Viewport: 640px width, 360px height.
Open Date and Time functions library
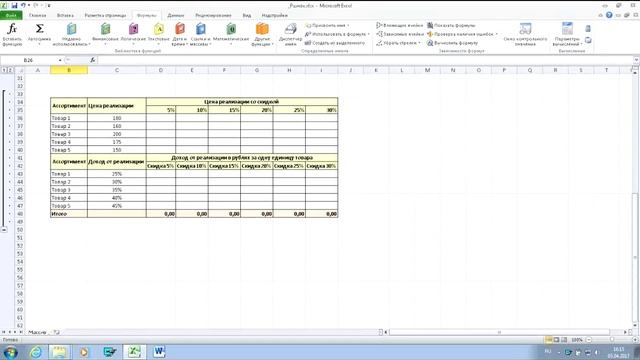tap(180, 34)
